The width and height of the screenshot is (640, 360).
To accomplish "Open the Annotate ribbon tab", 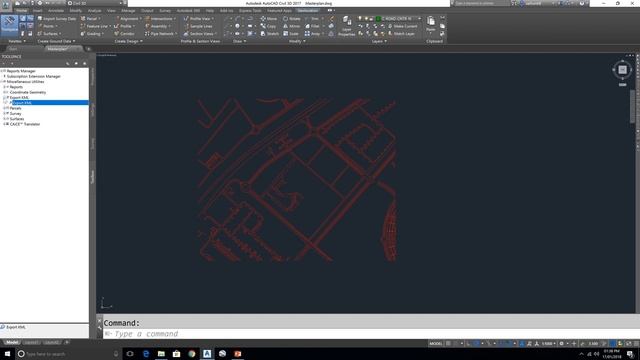I will [x=56, y=11].
